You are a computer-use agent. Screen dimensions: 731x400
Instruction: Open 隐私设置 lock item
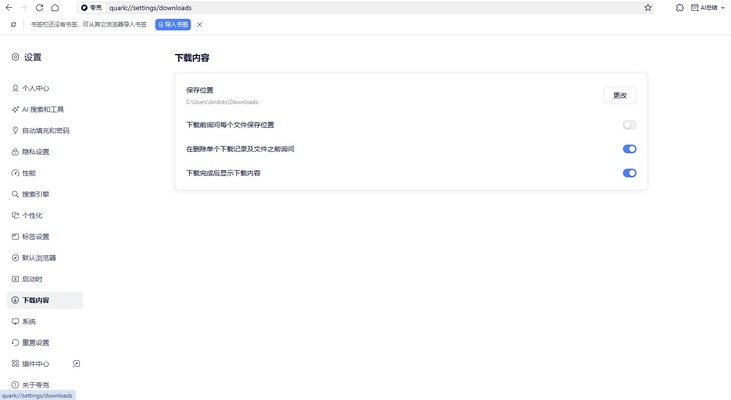[30, 152]
